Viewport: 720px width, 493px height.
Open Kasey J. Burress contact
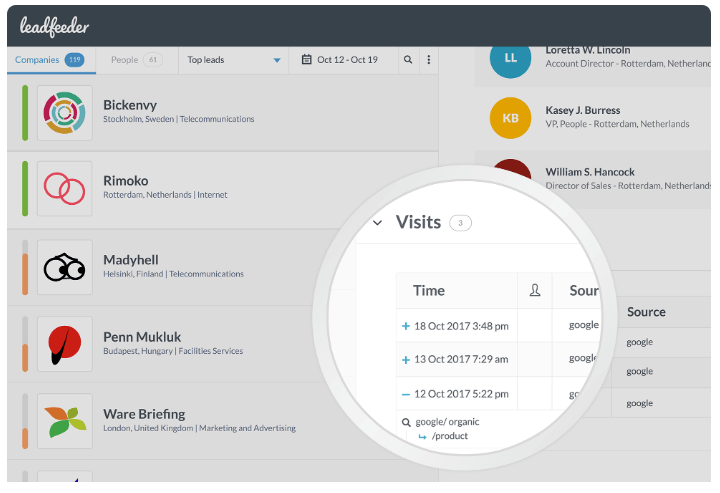pyautogui.click(x=583, y=110)
